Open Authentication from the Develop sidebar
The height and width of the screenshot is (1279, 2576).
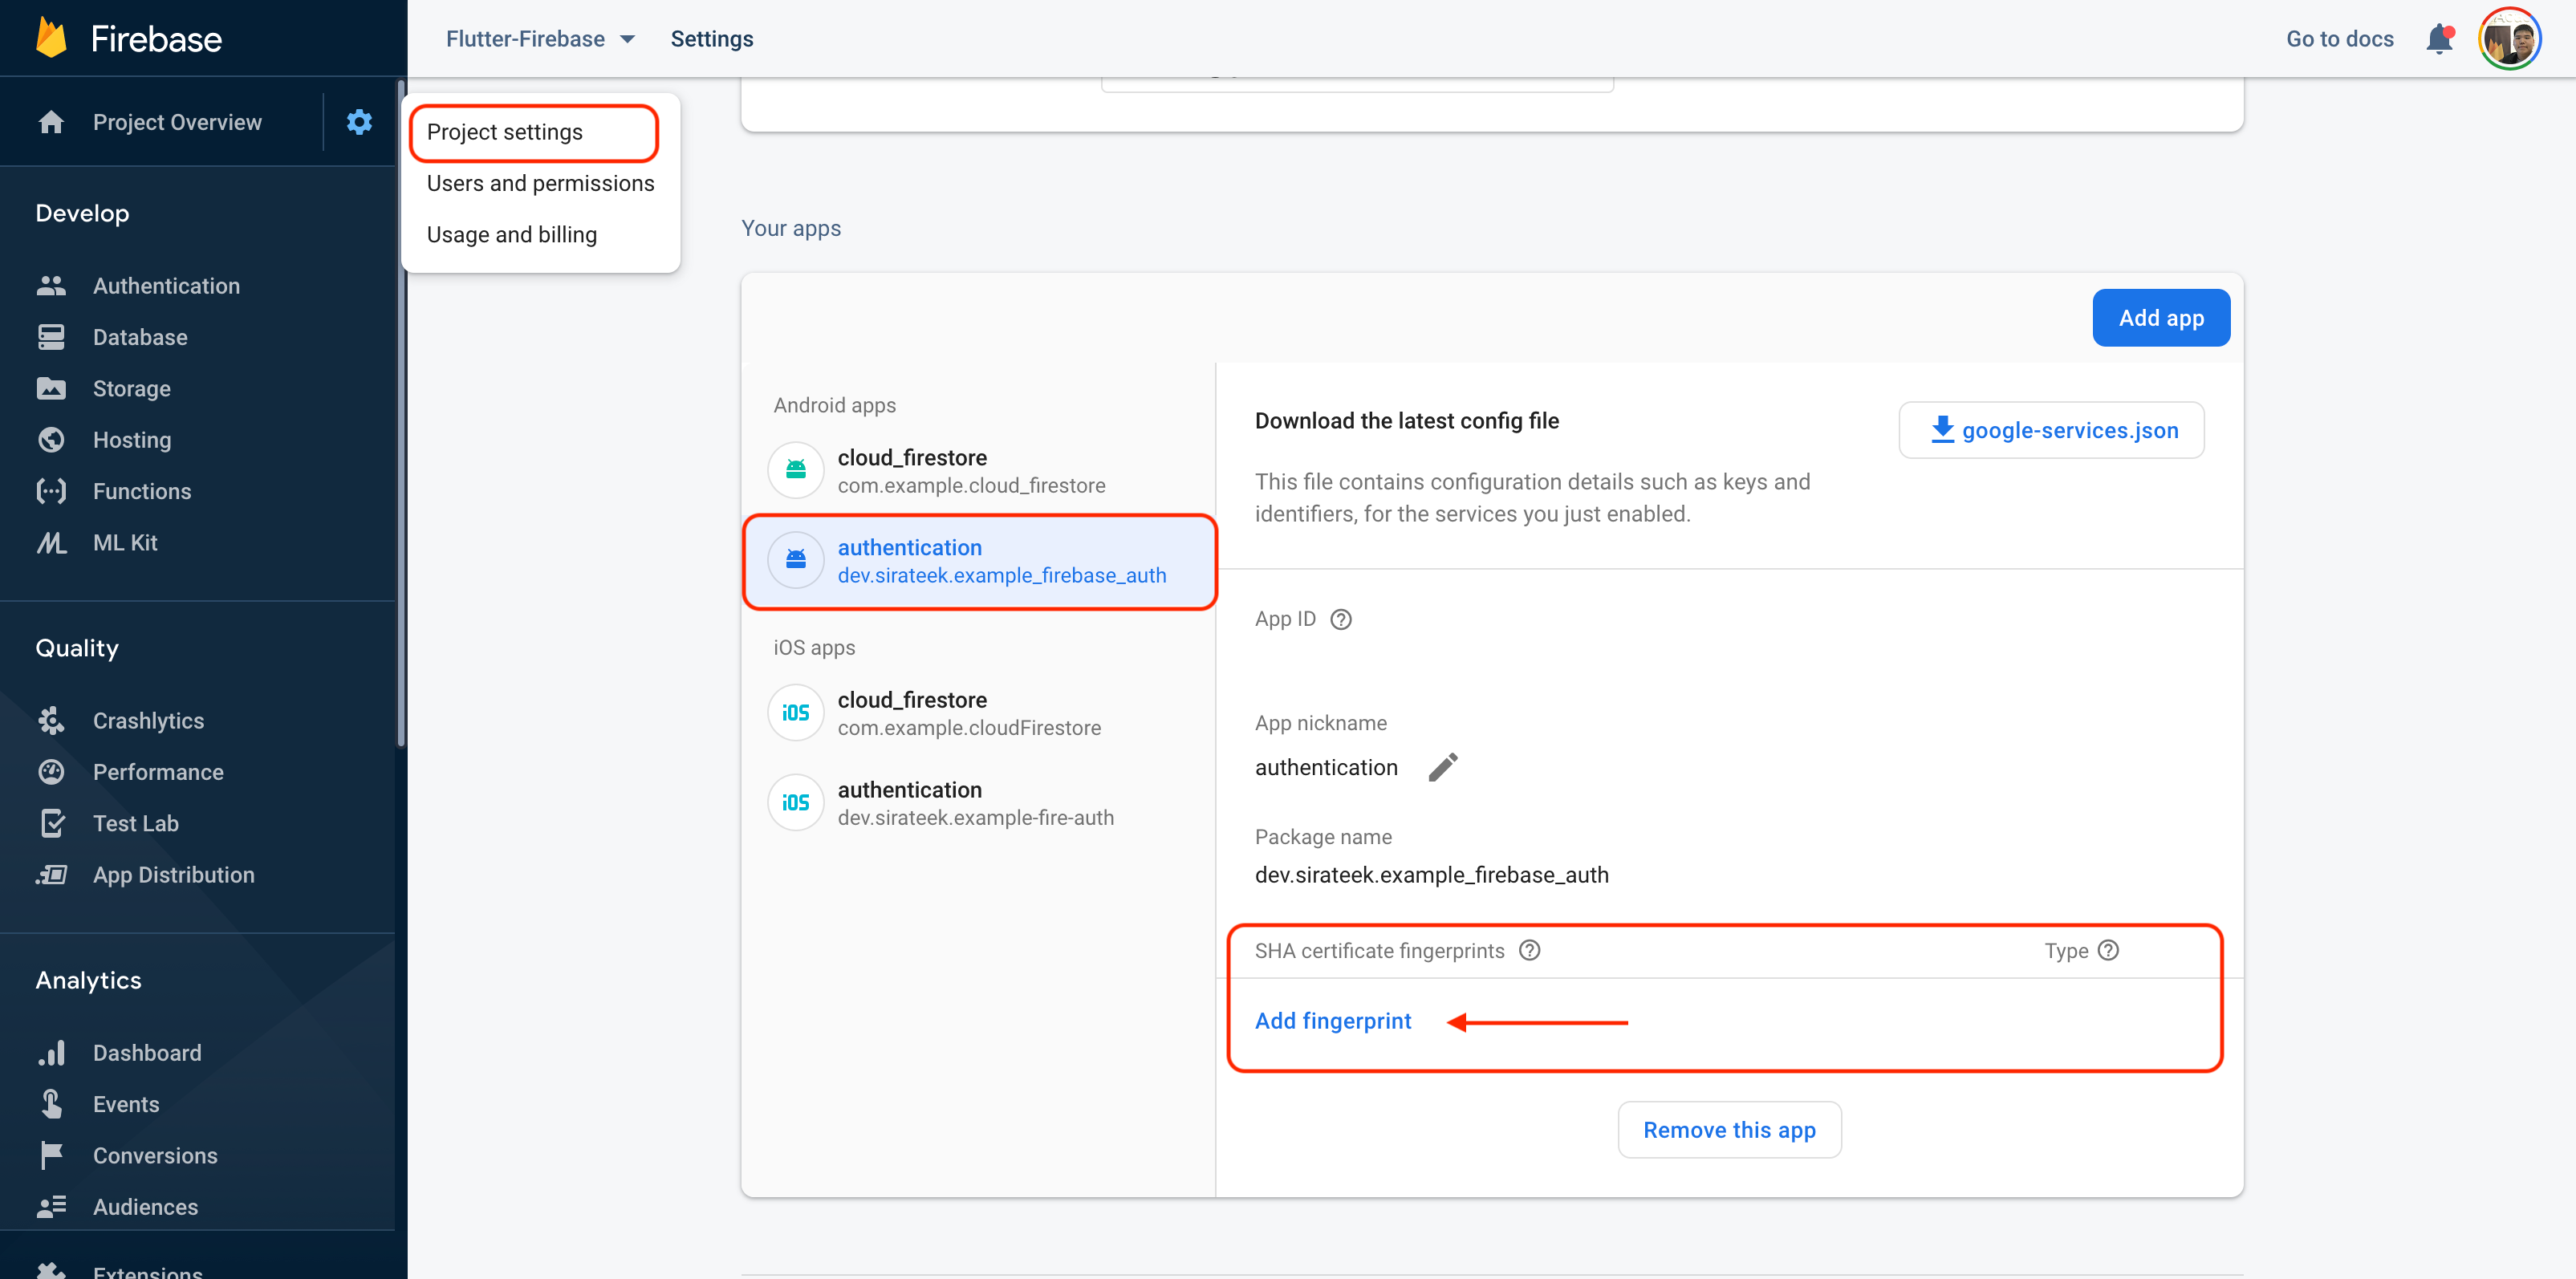point(166,285)
